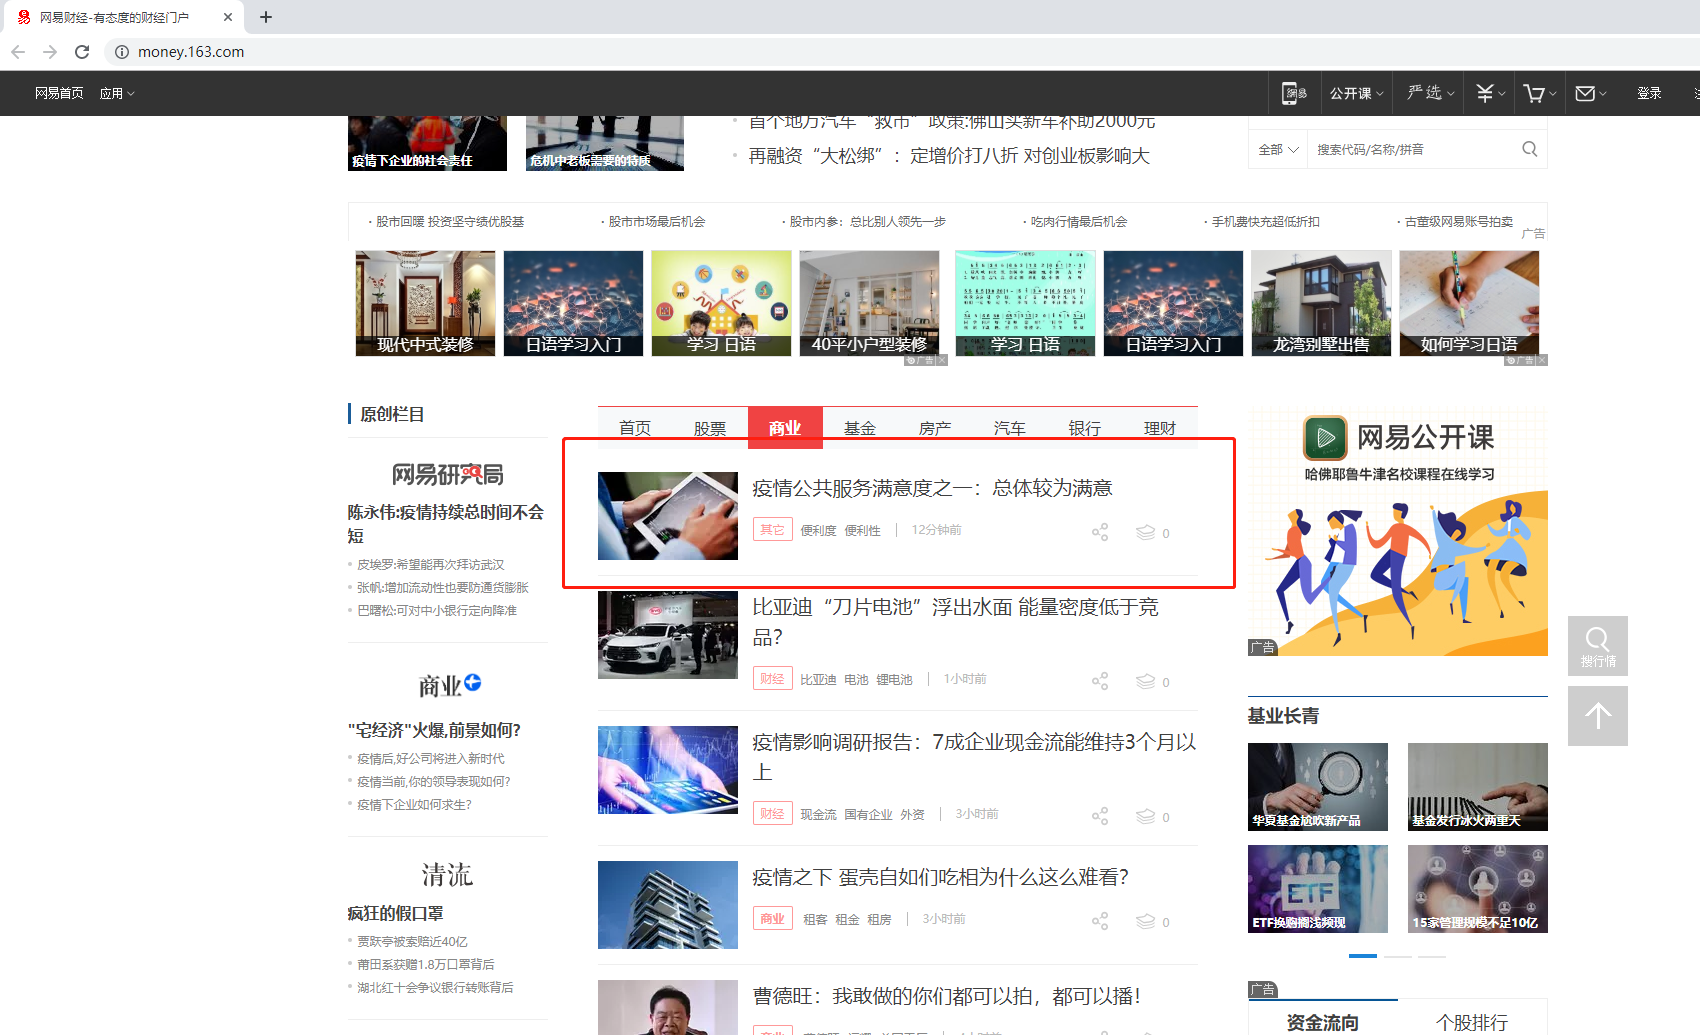
Task: Open the 全部 stock search category dropdown
Action: [x=1278, y=149]
